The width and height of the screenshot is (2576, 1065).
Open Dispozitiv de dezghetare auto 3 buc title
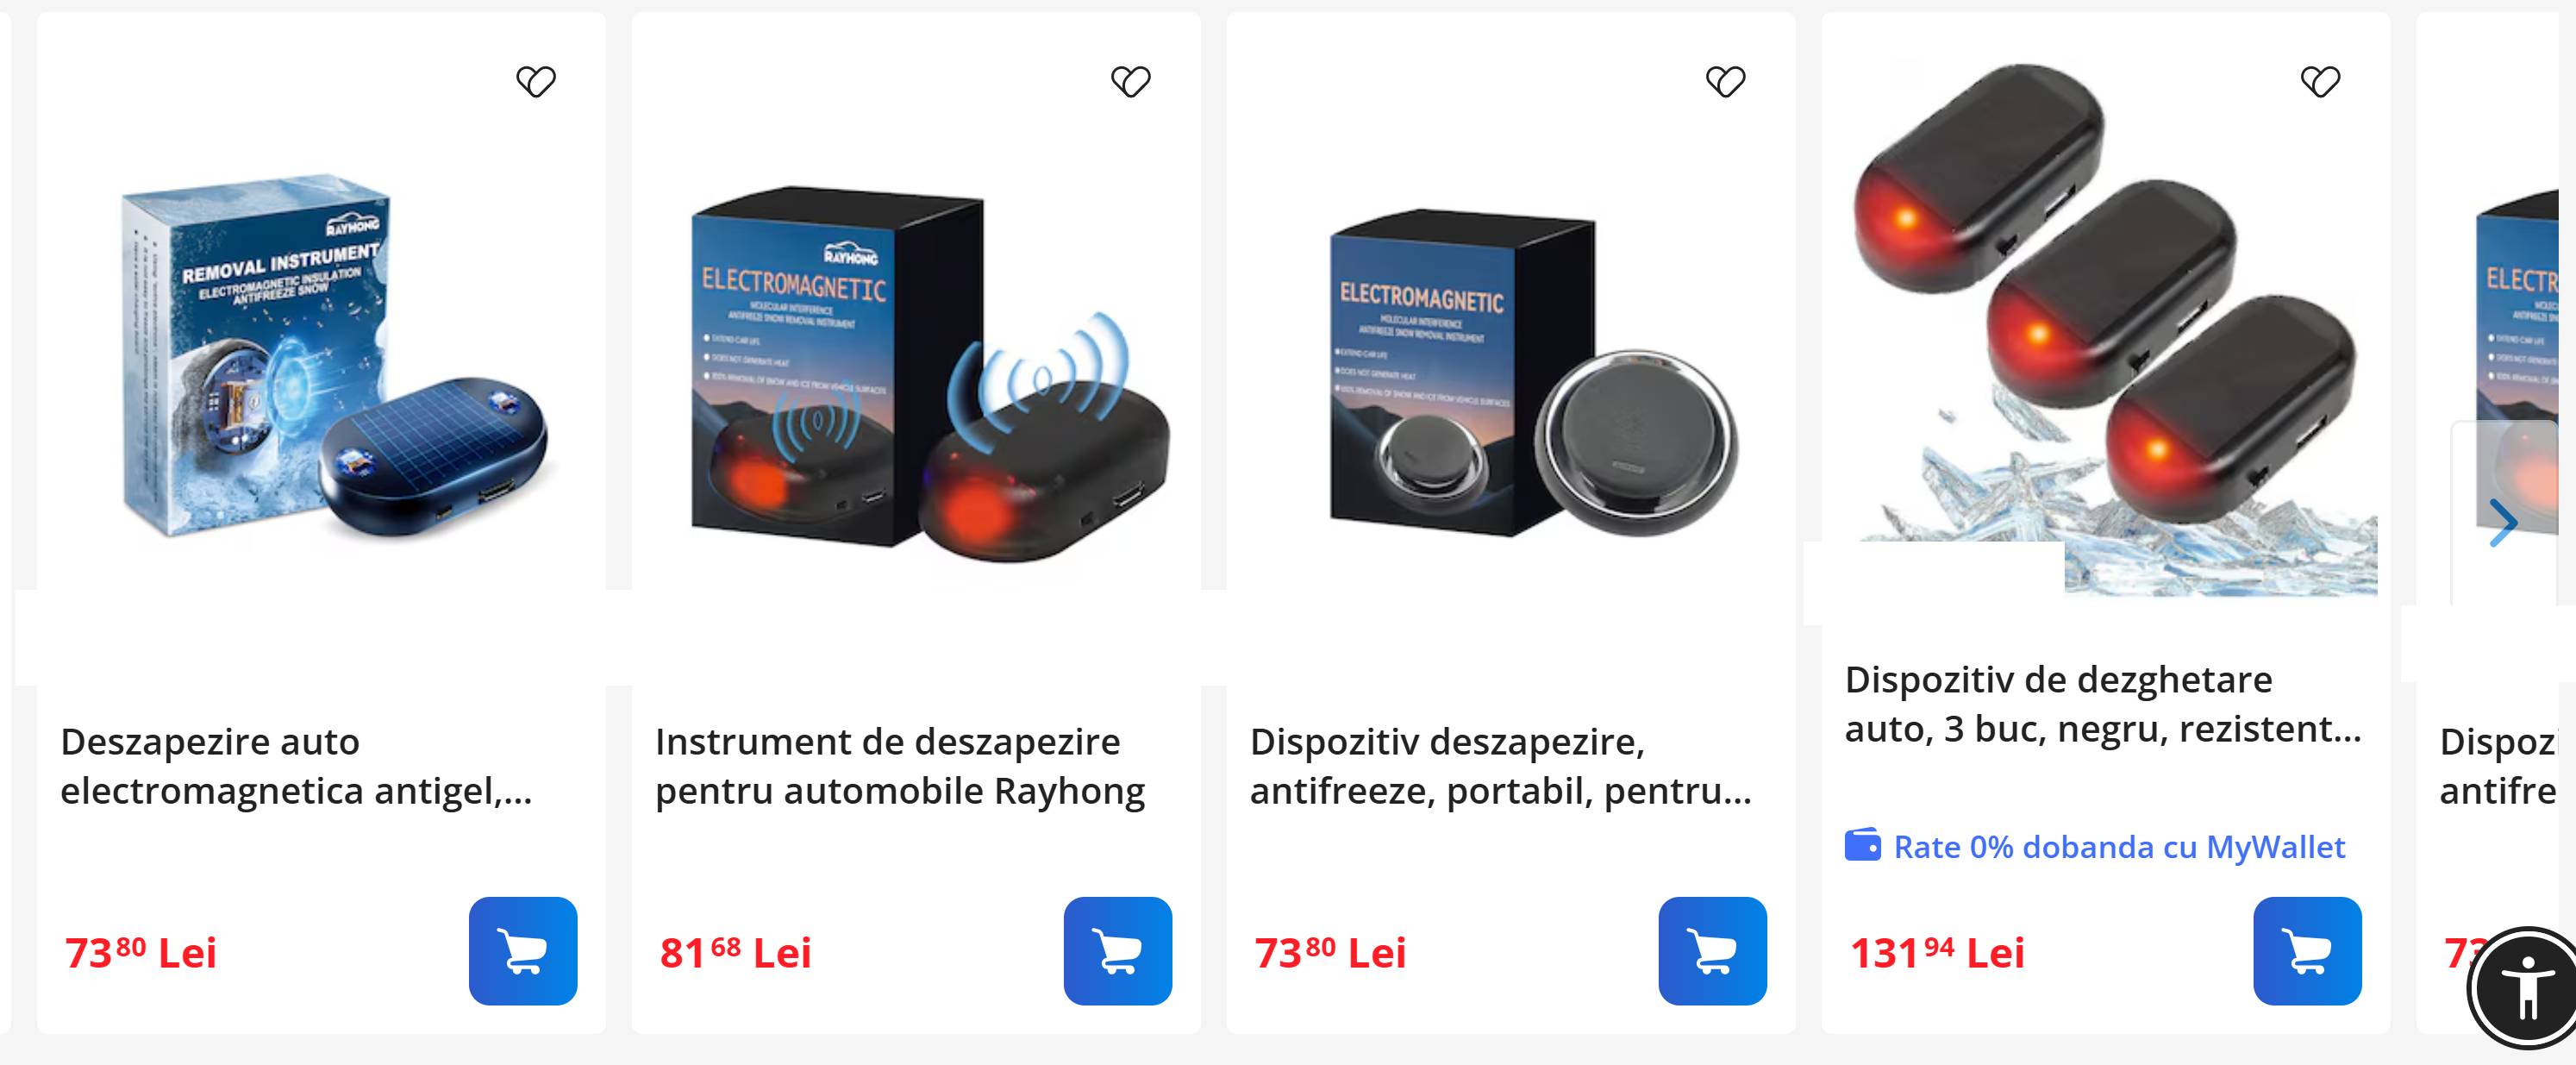point(2103,704)
